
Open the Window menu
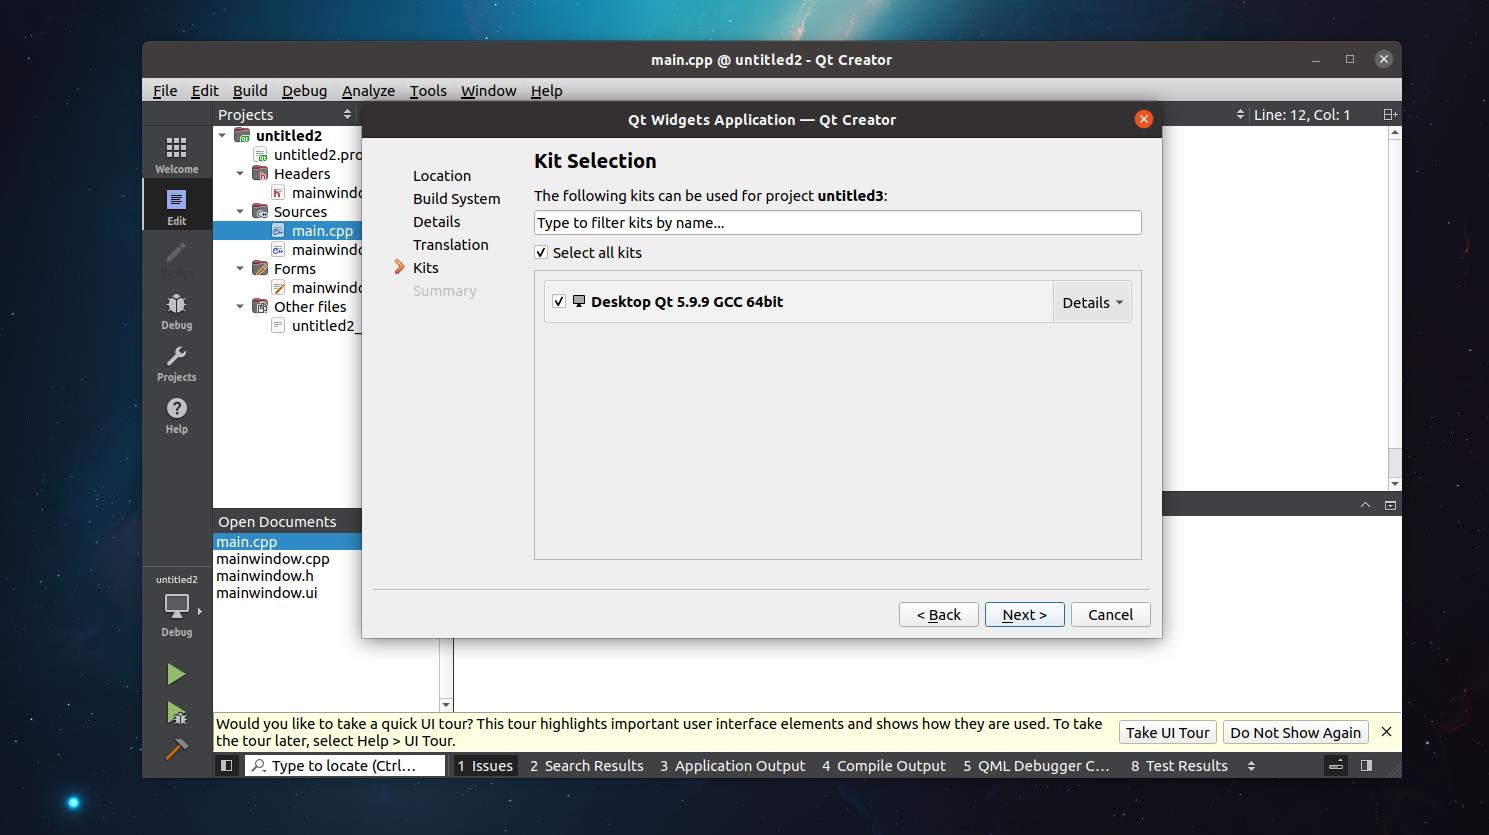point(488,90)
